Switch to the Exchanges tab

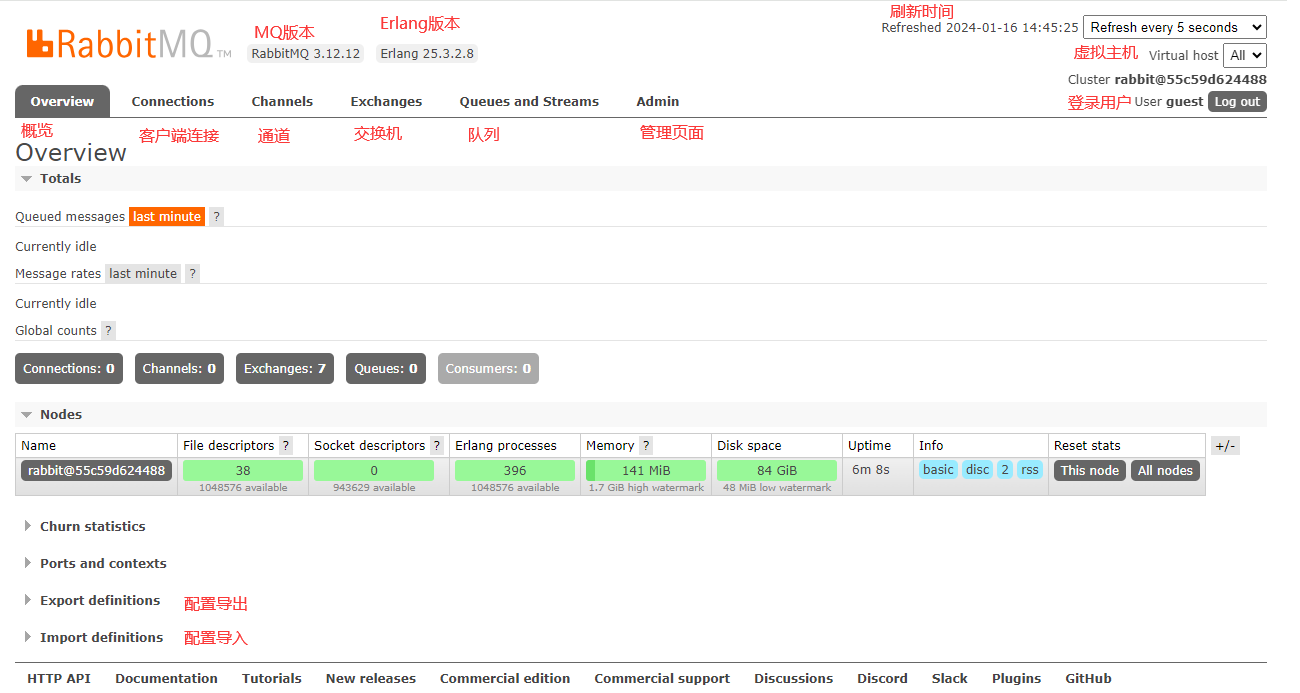click(386, 101)
